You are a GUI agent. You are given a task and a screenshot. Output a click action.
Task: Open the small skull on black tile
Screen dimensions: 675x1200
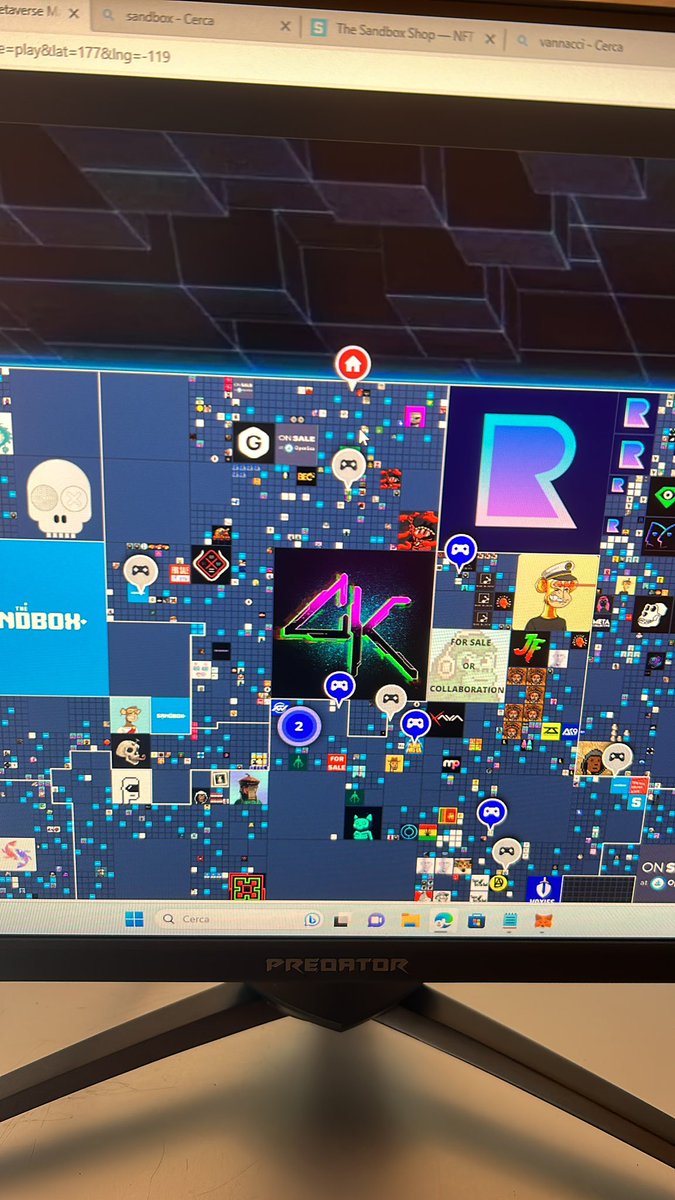point(130,750)
